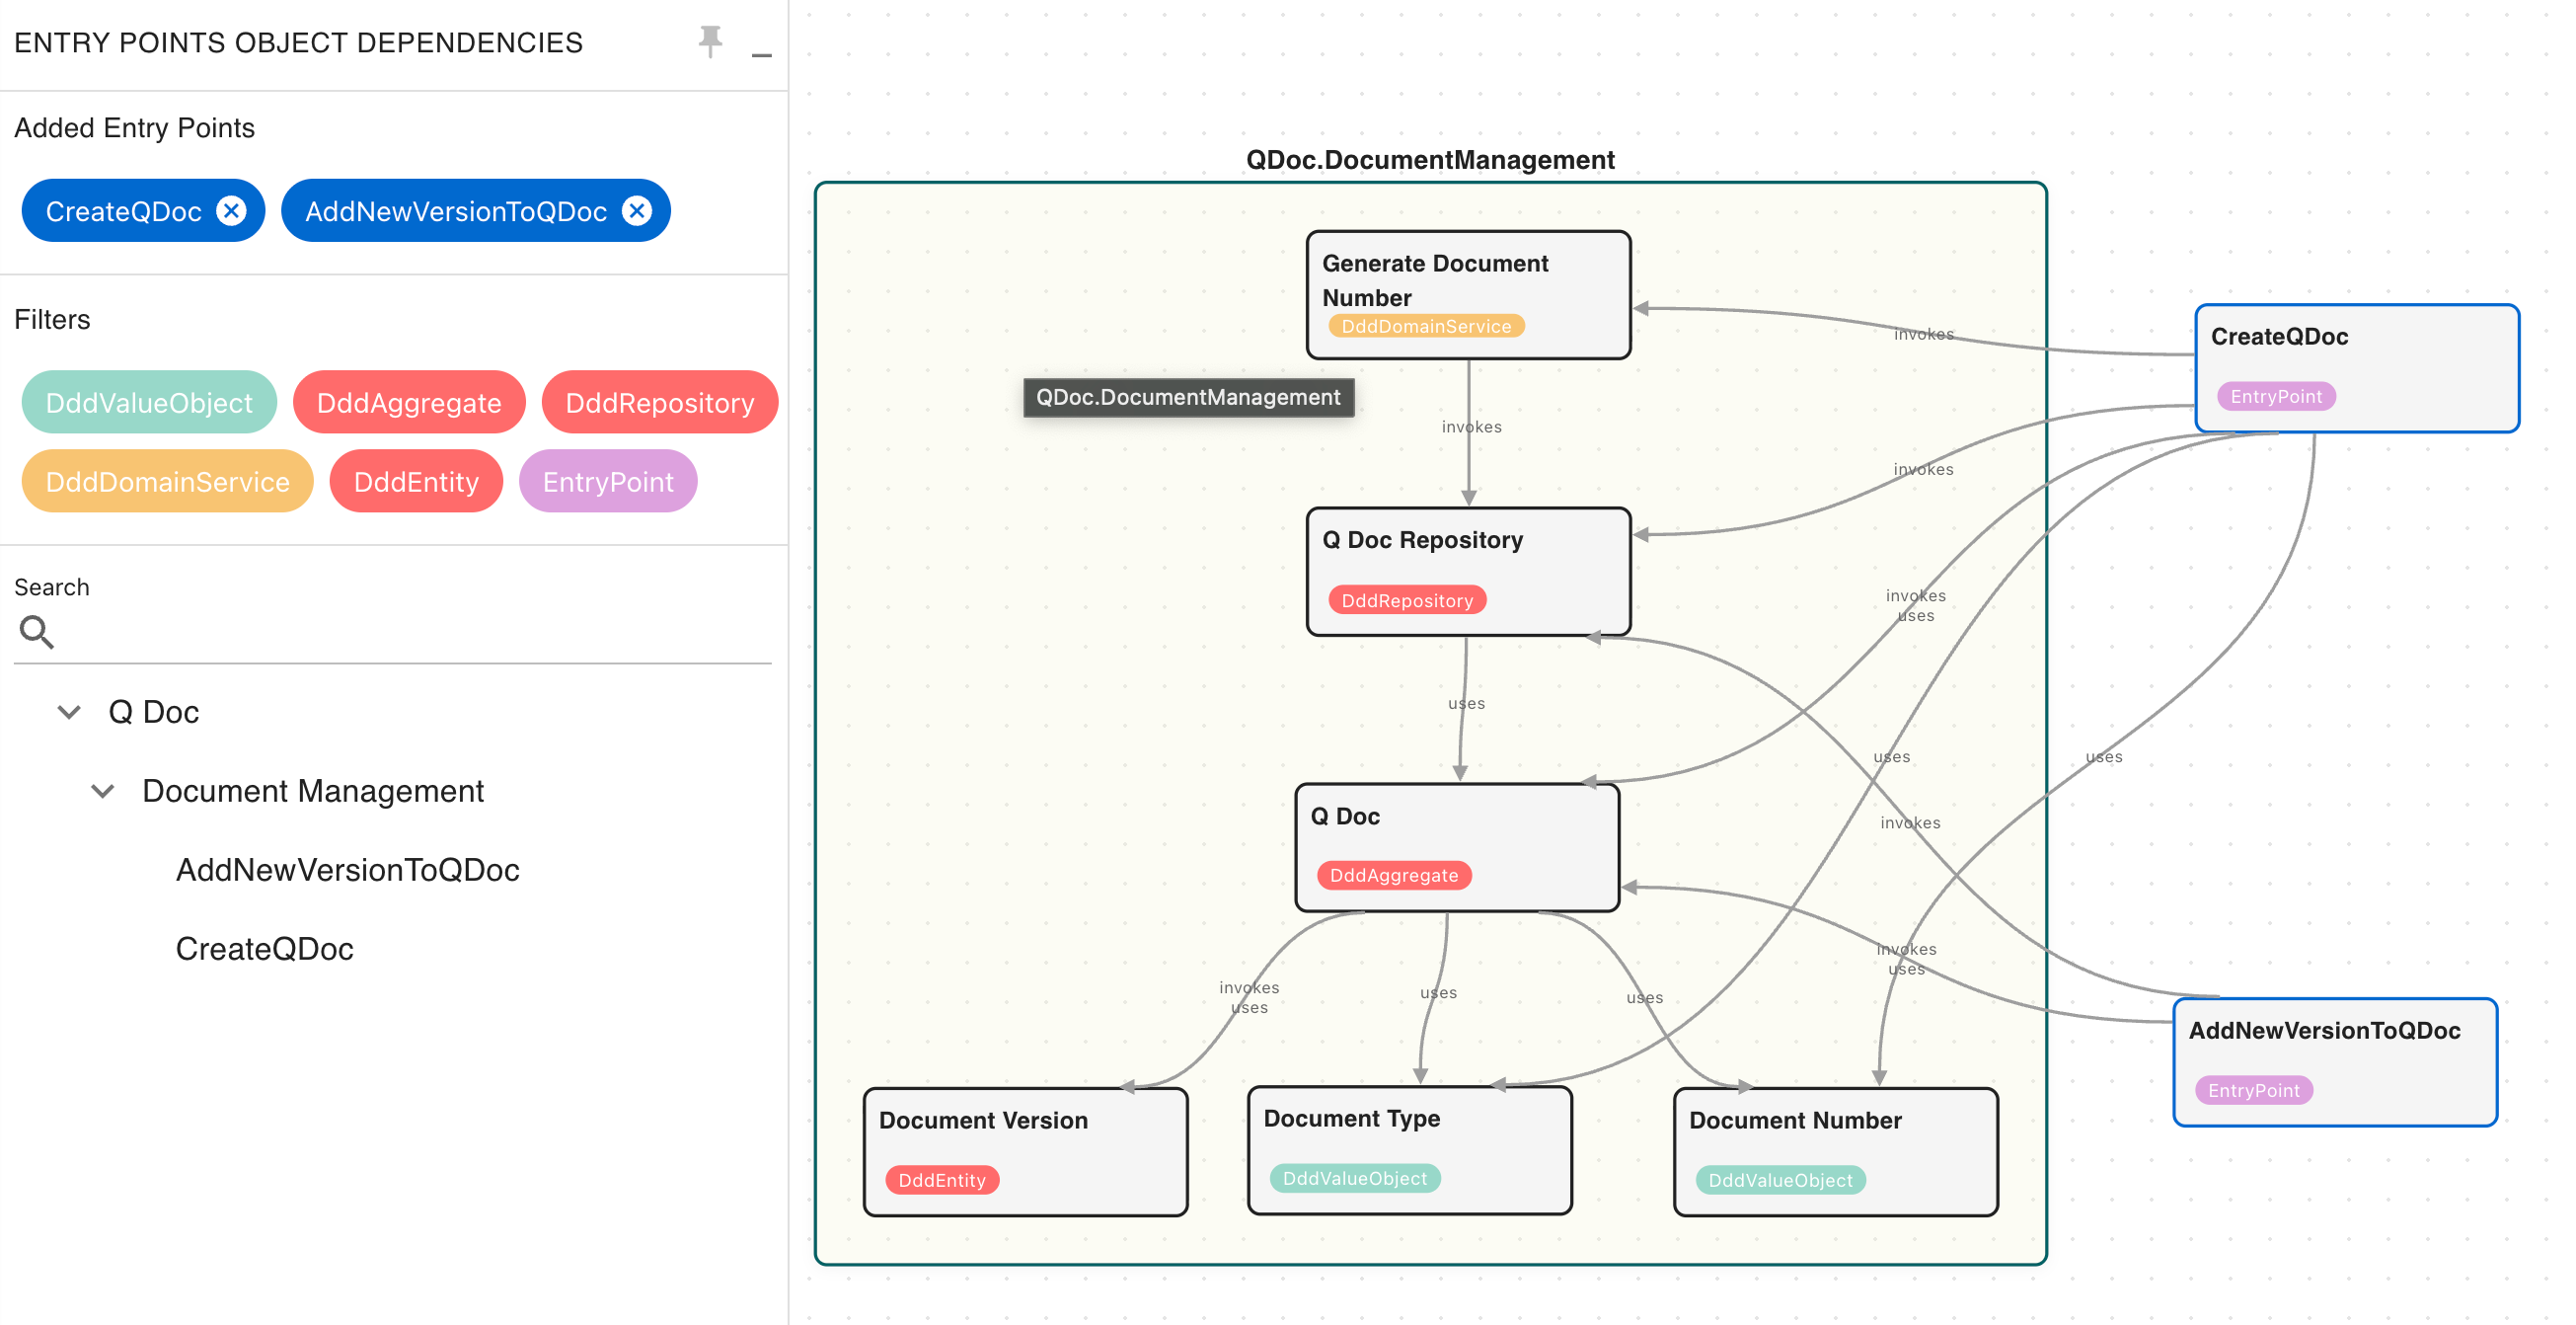Image resolution: width=2576 pixels, height=1325 pixels.
Task: Minimize the Entry Points panel
Action: click(761, 55)
